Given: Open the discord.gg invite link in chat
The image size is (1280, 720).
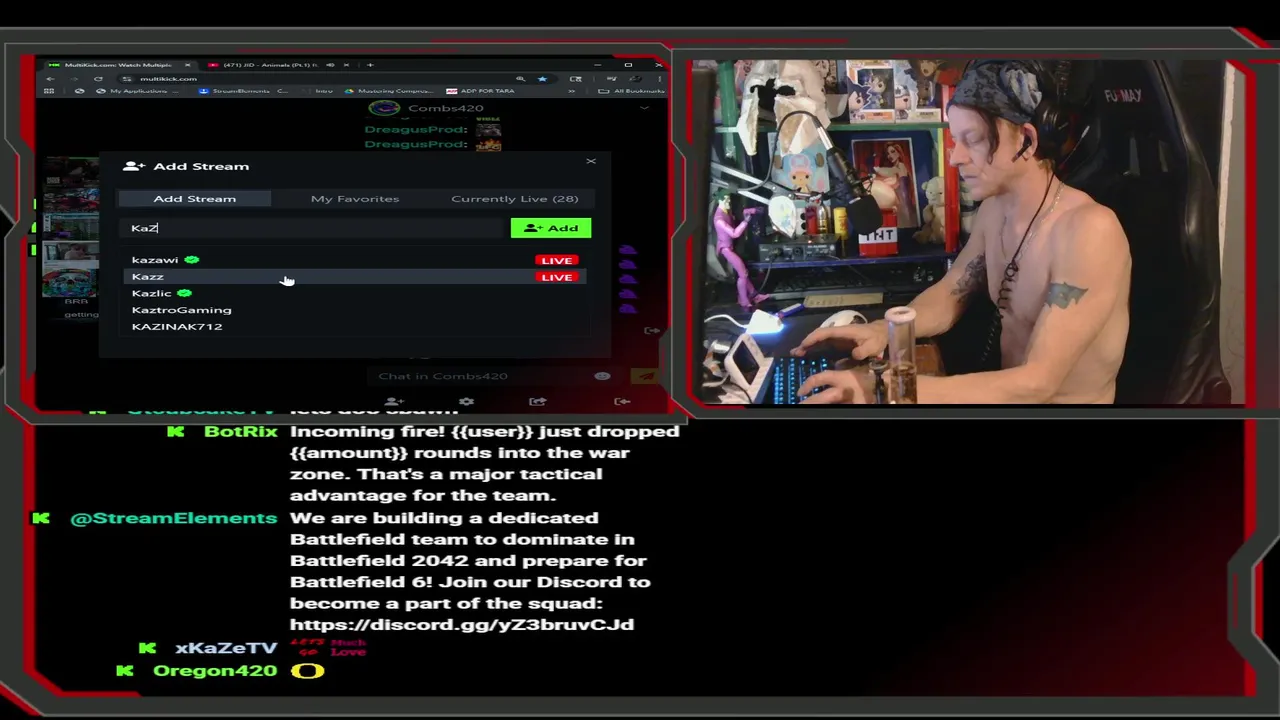Looking at the screenshot, I should point(462,625).
